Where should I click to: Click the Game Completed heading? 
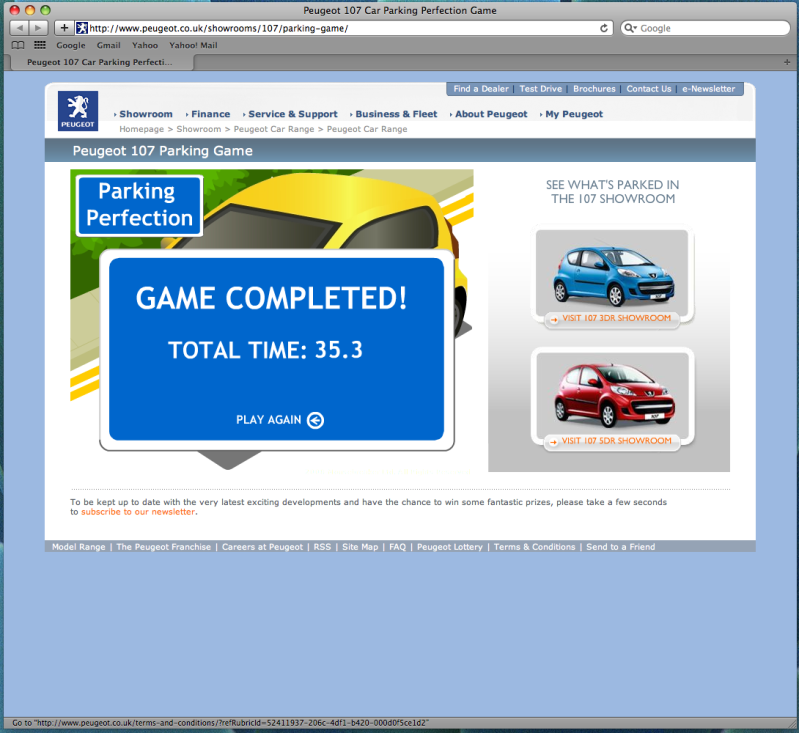click(x=272, y=298)
